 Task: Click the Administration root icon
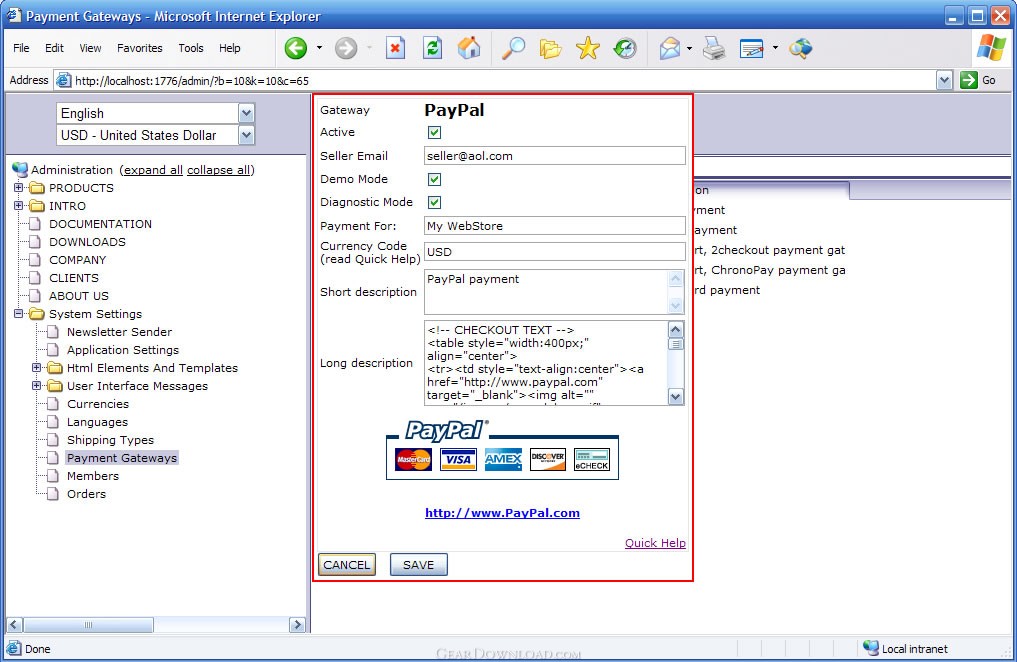19,170
